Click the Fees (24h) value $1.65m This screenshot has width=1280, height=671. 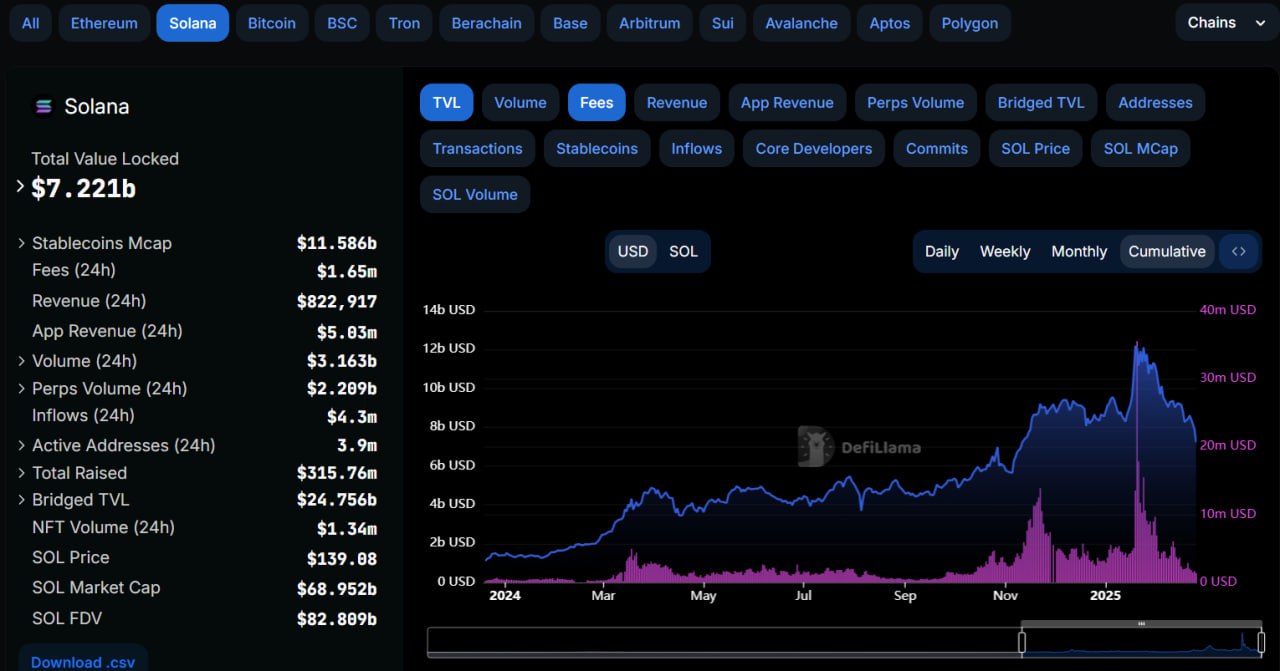(x=347, y=271)
